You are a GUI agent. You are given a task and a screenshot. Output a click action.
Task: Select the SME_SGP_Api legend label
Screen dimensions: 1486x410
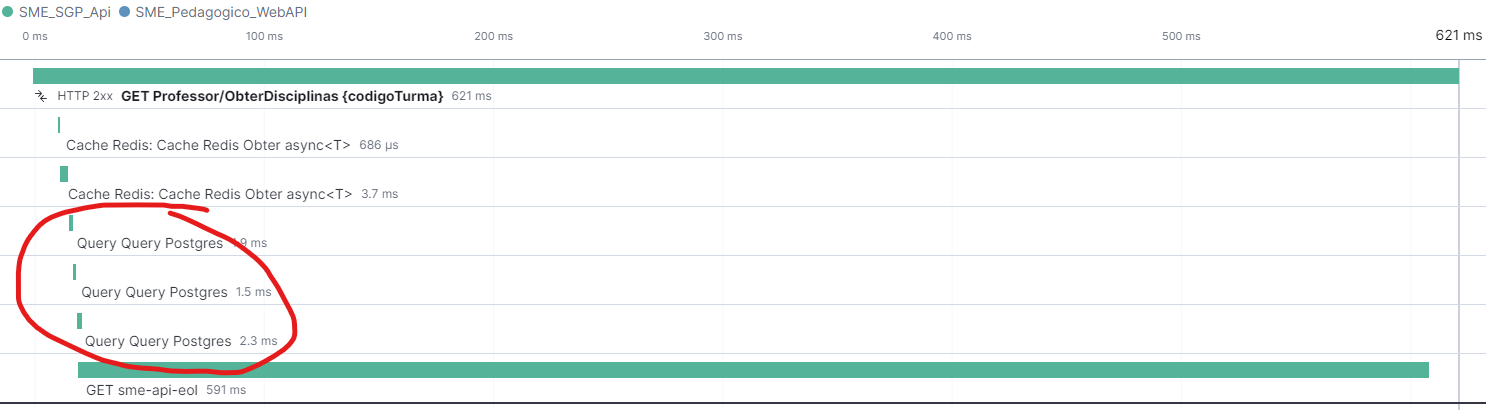tap(64, 13)
